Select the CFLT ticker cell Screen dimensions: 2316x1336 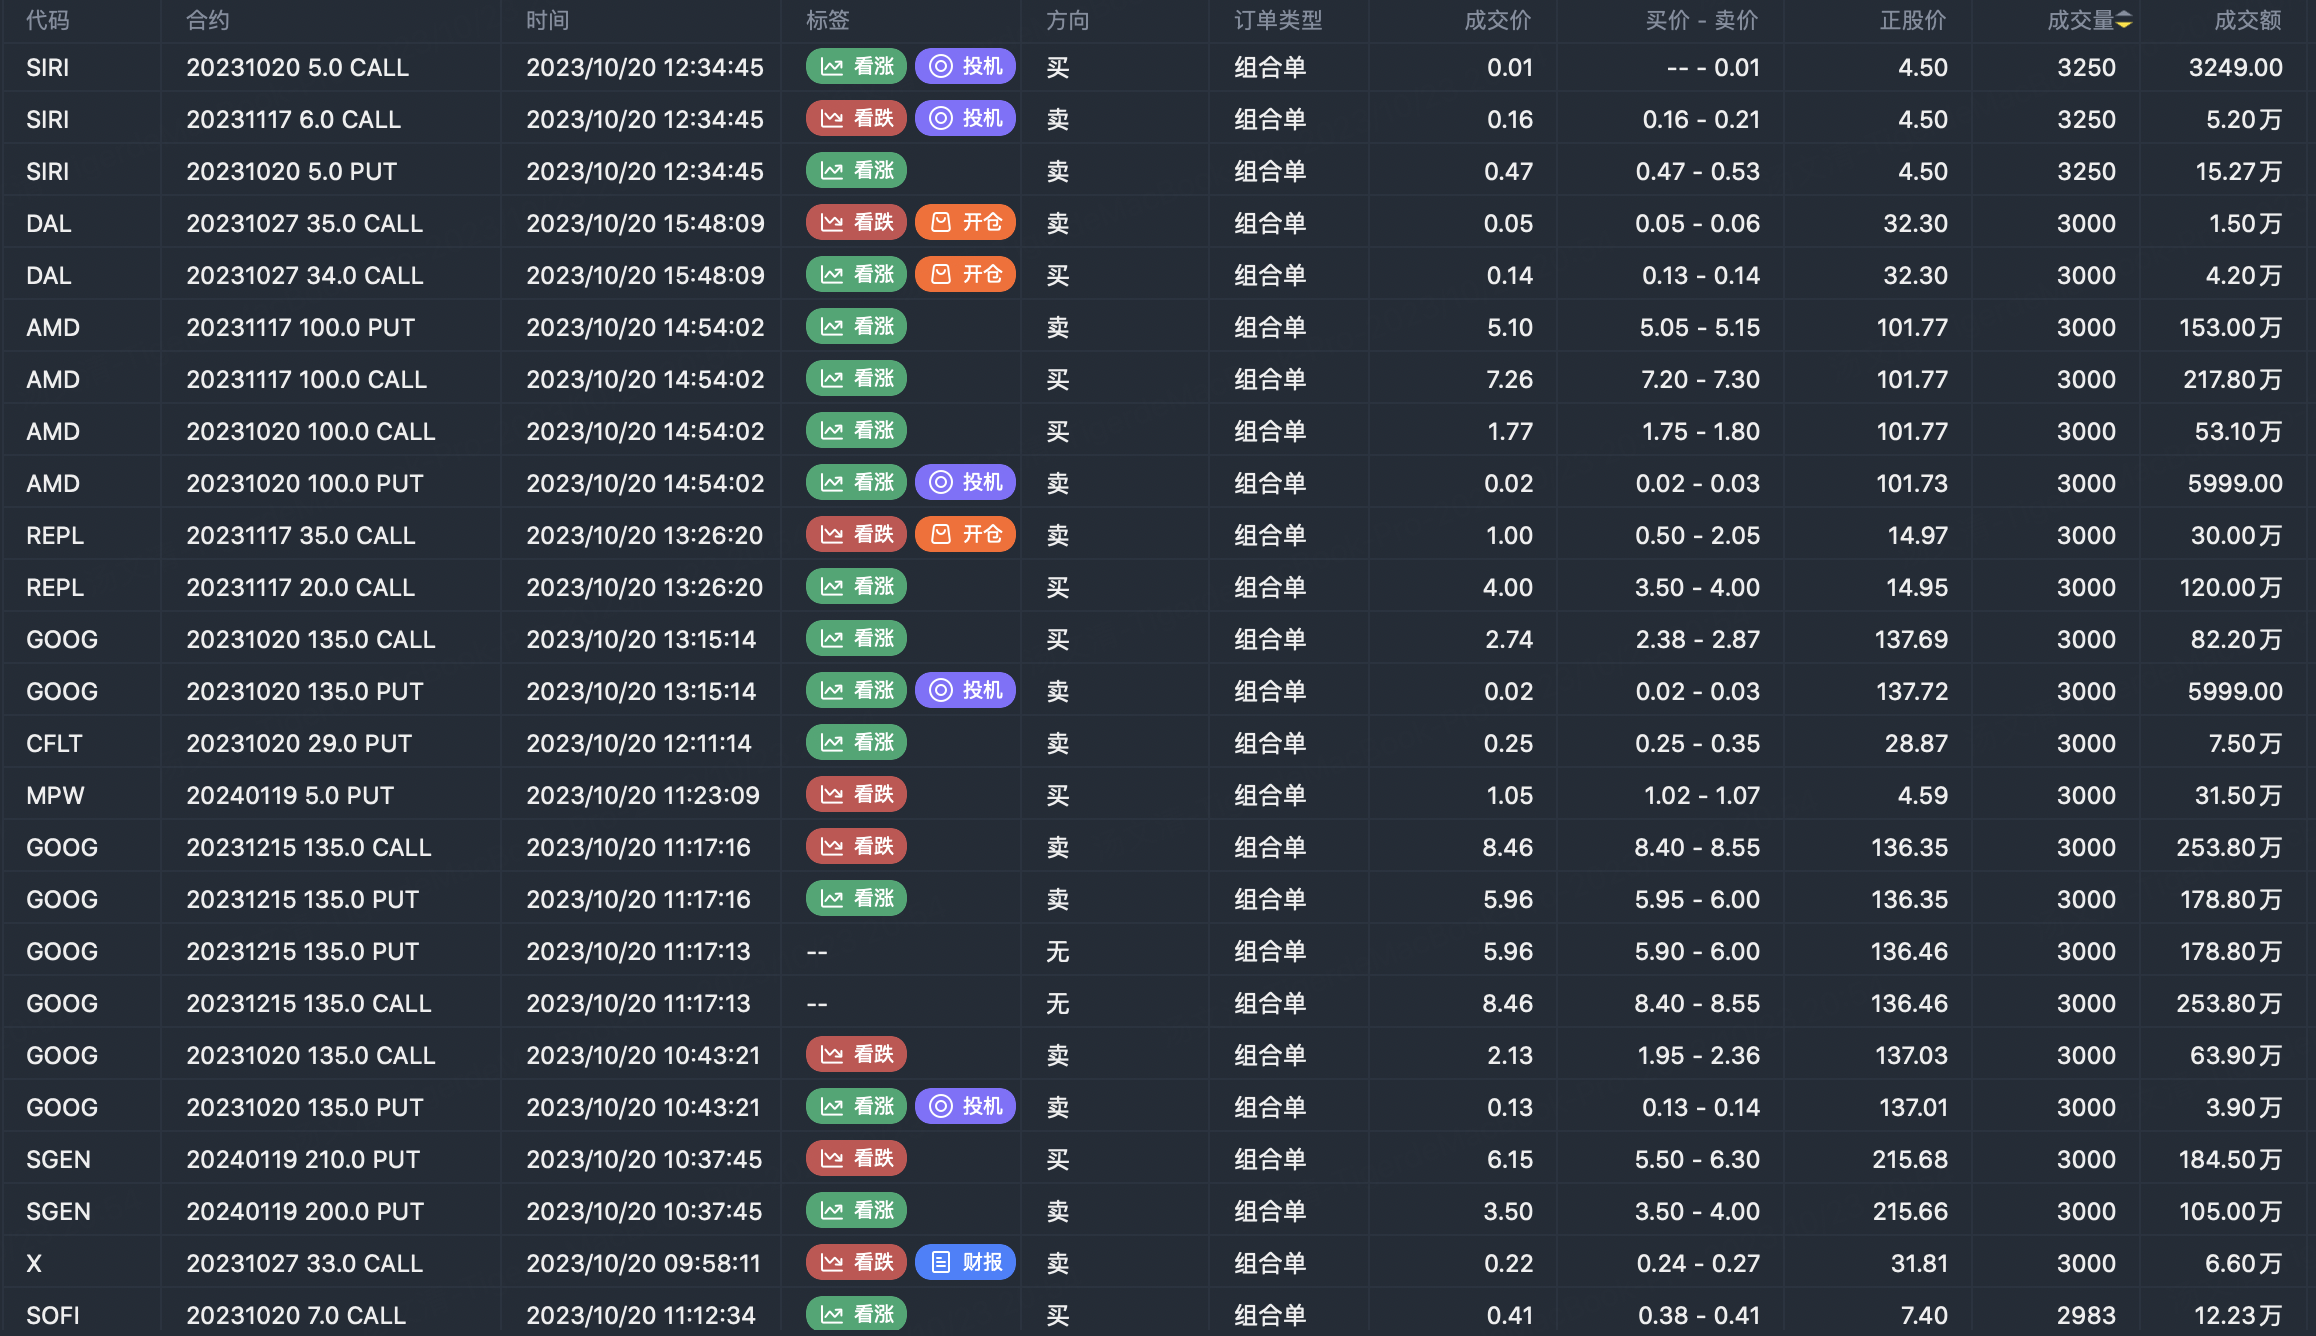(x=54, y=744)
